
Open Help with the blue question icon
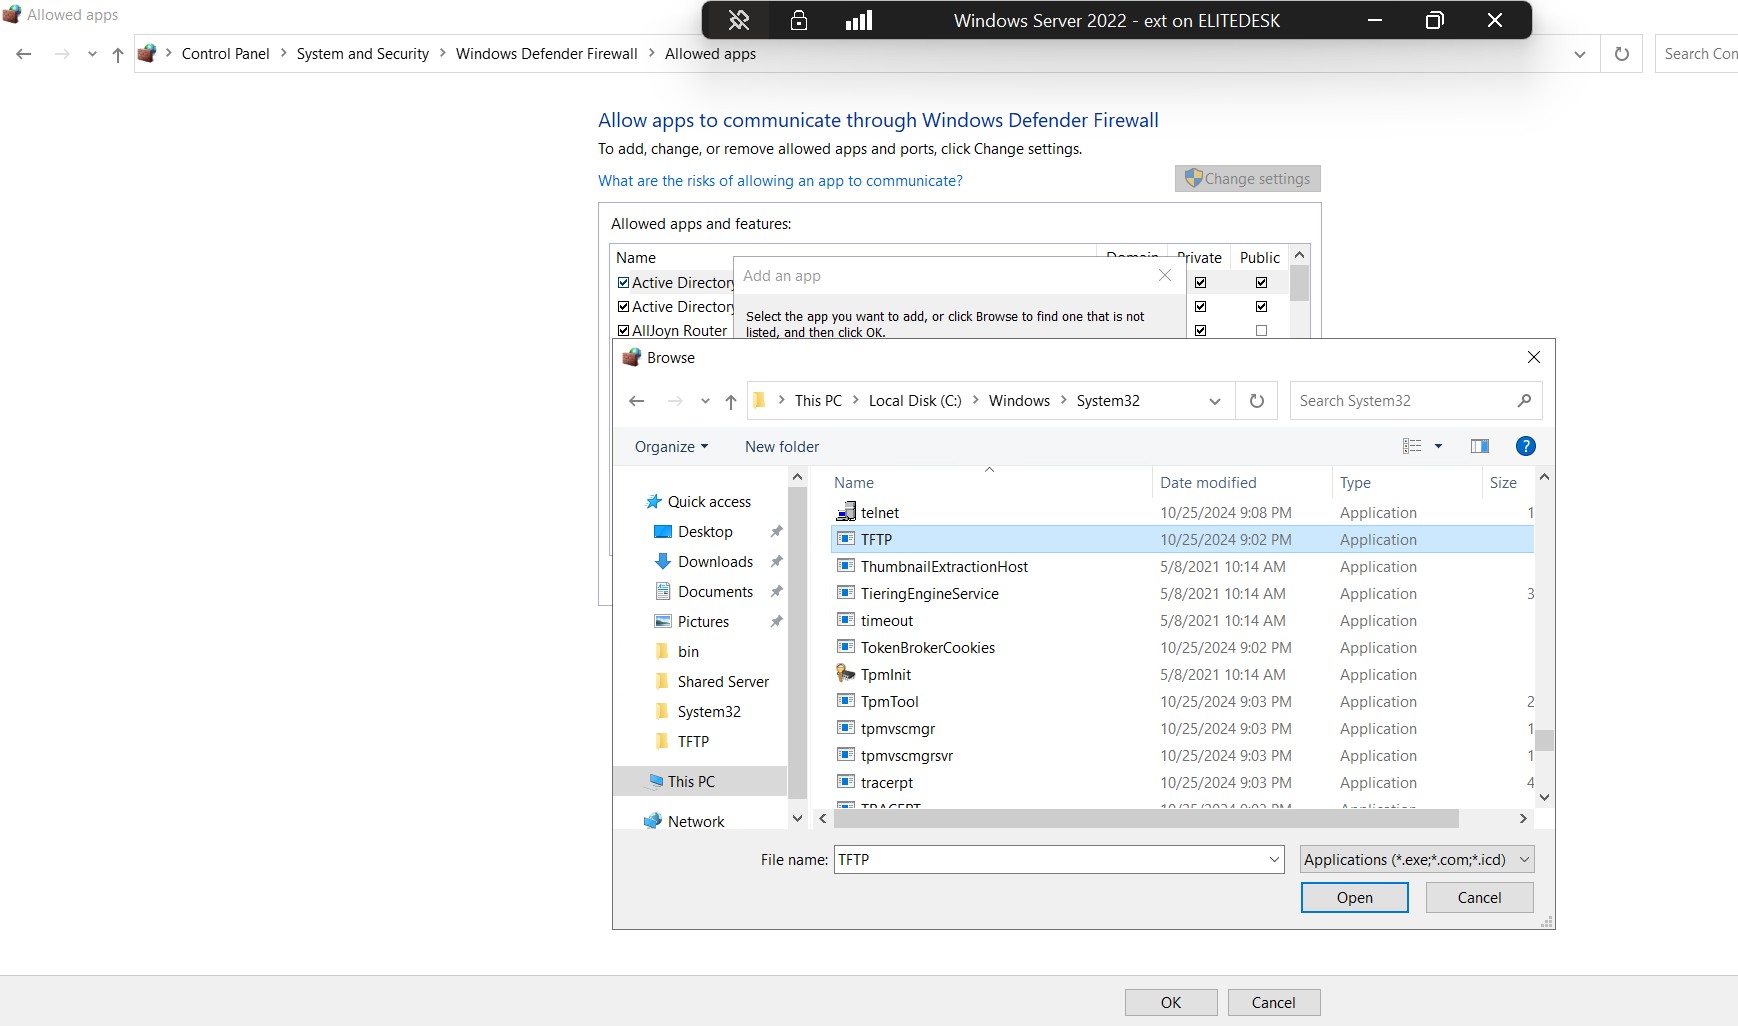coord(1526,446)
